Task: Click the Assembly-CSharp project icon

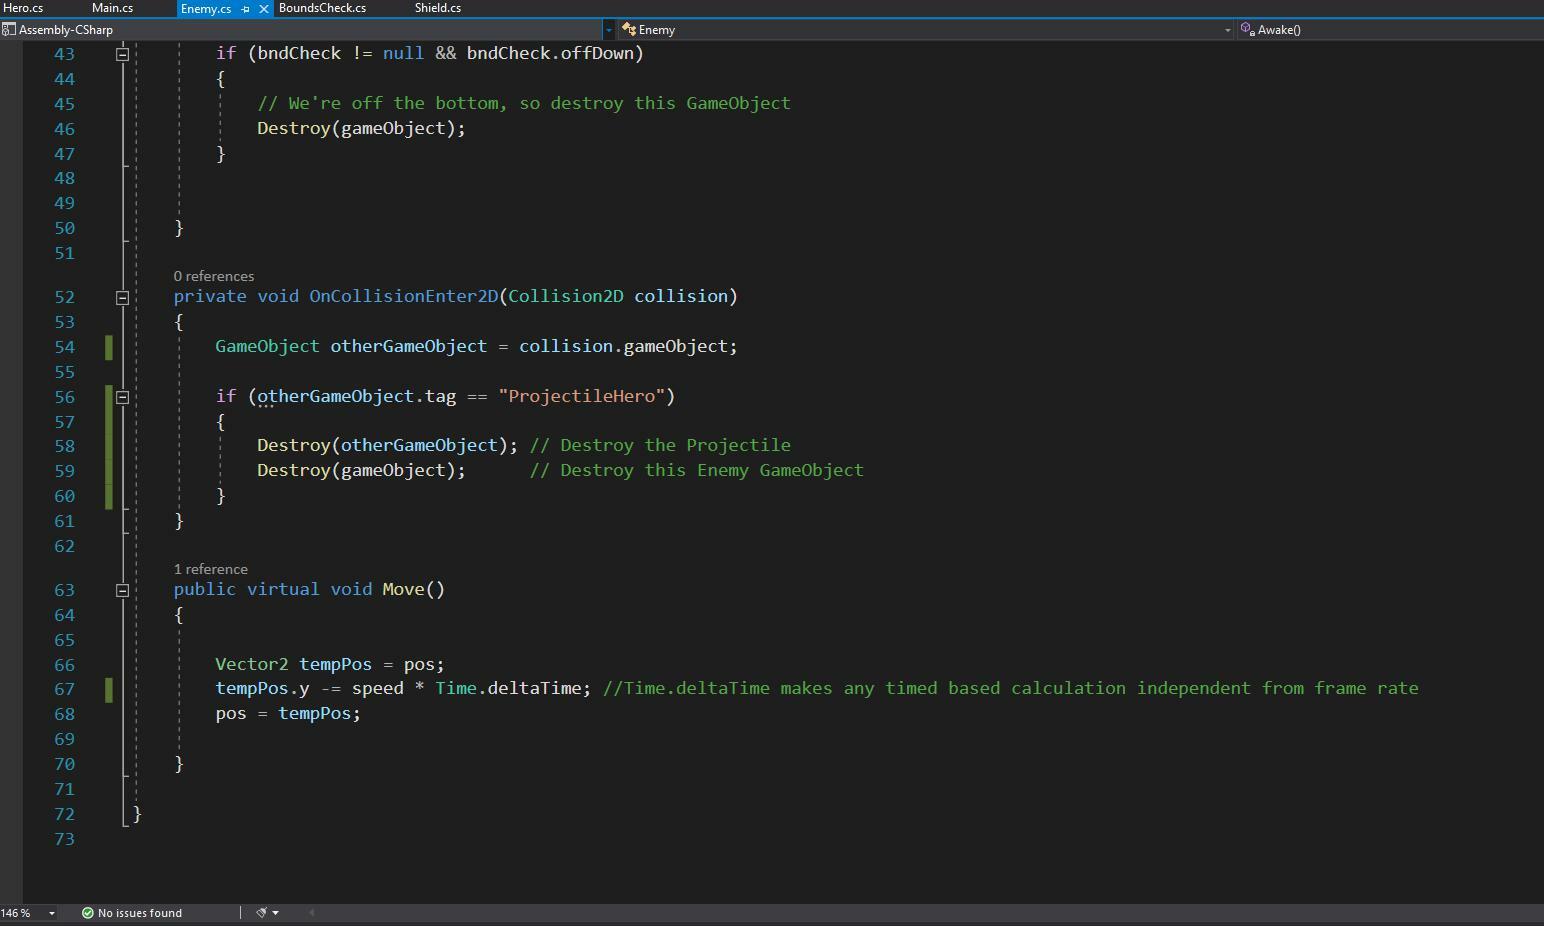Action: 9,30
